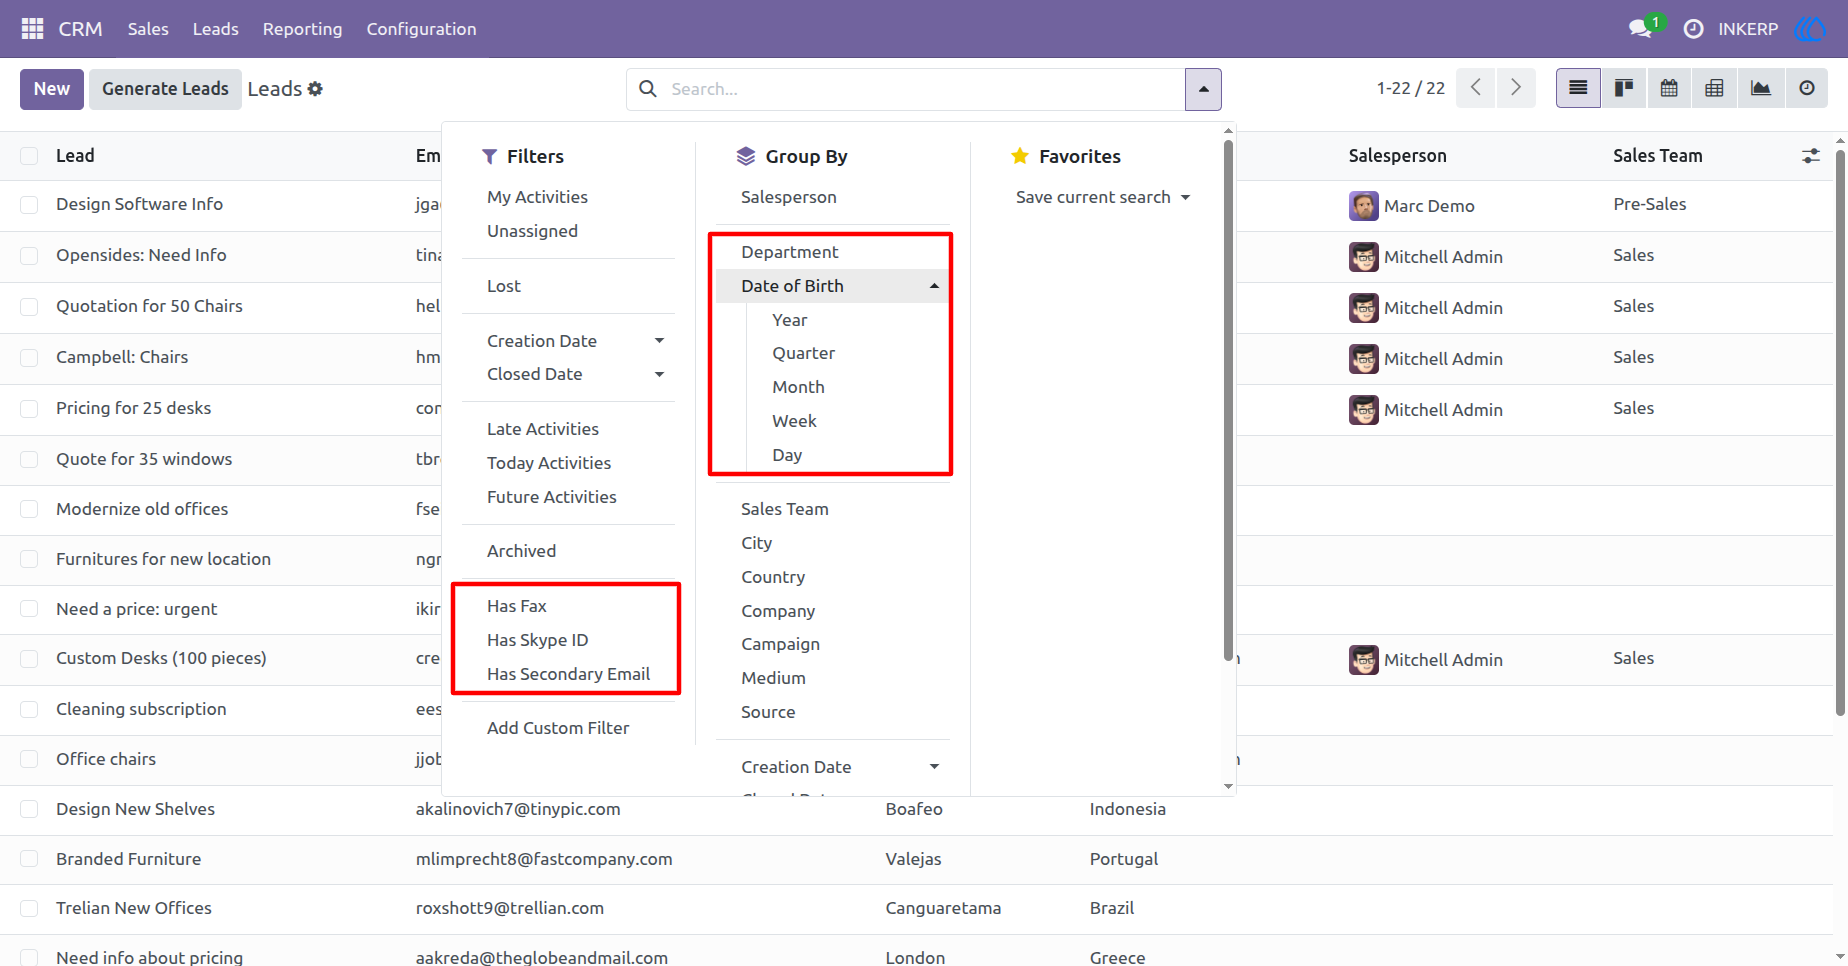Viewport: 1848px width, 966px height.
Task: Click the CRM app title
Action: (80, 29)
